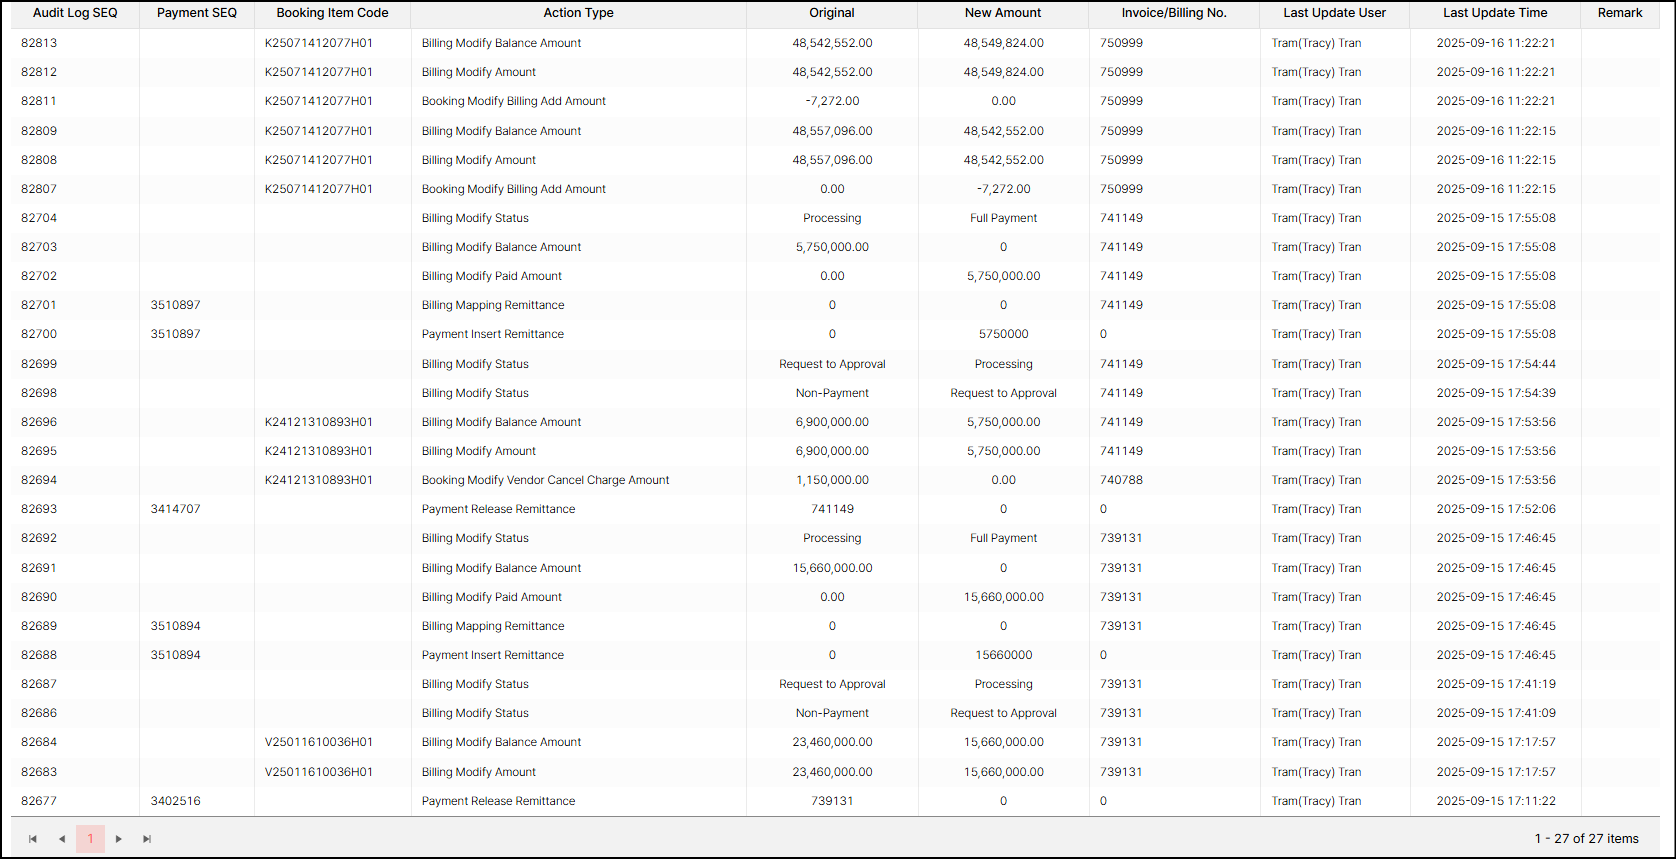Screen dimensions: 1676x859
Task: Go to the previous page
Action: point(62,839)
